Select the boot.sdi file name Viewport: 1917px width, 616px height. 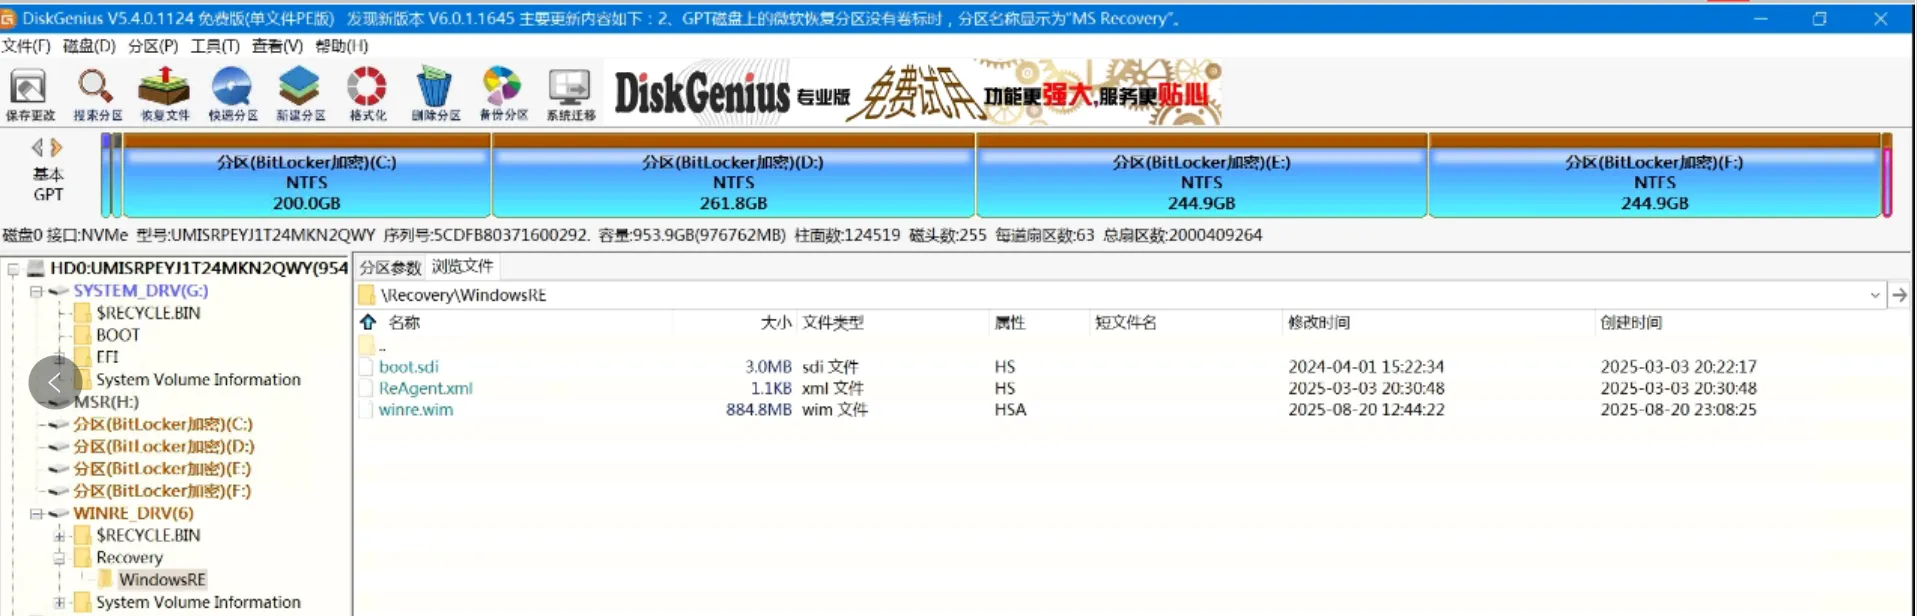tap(408, 367)
